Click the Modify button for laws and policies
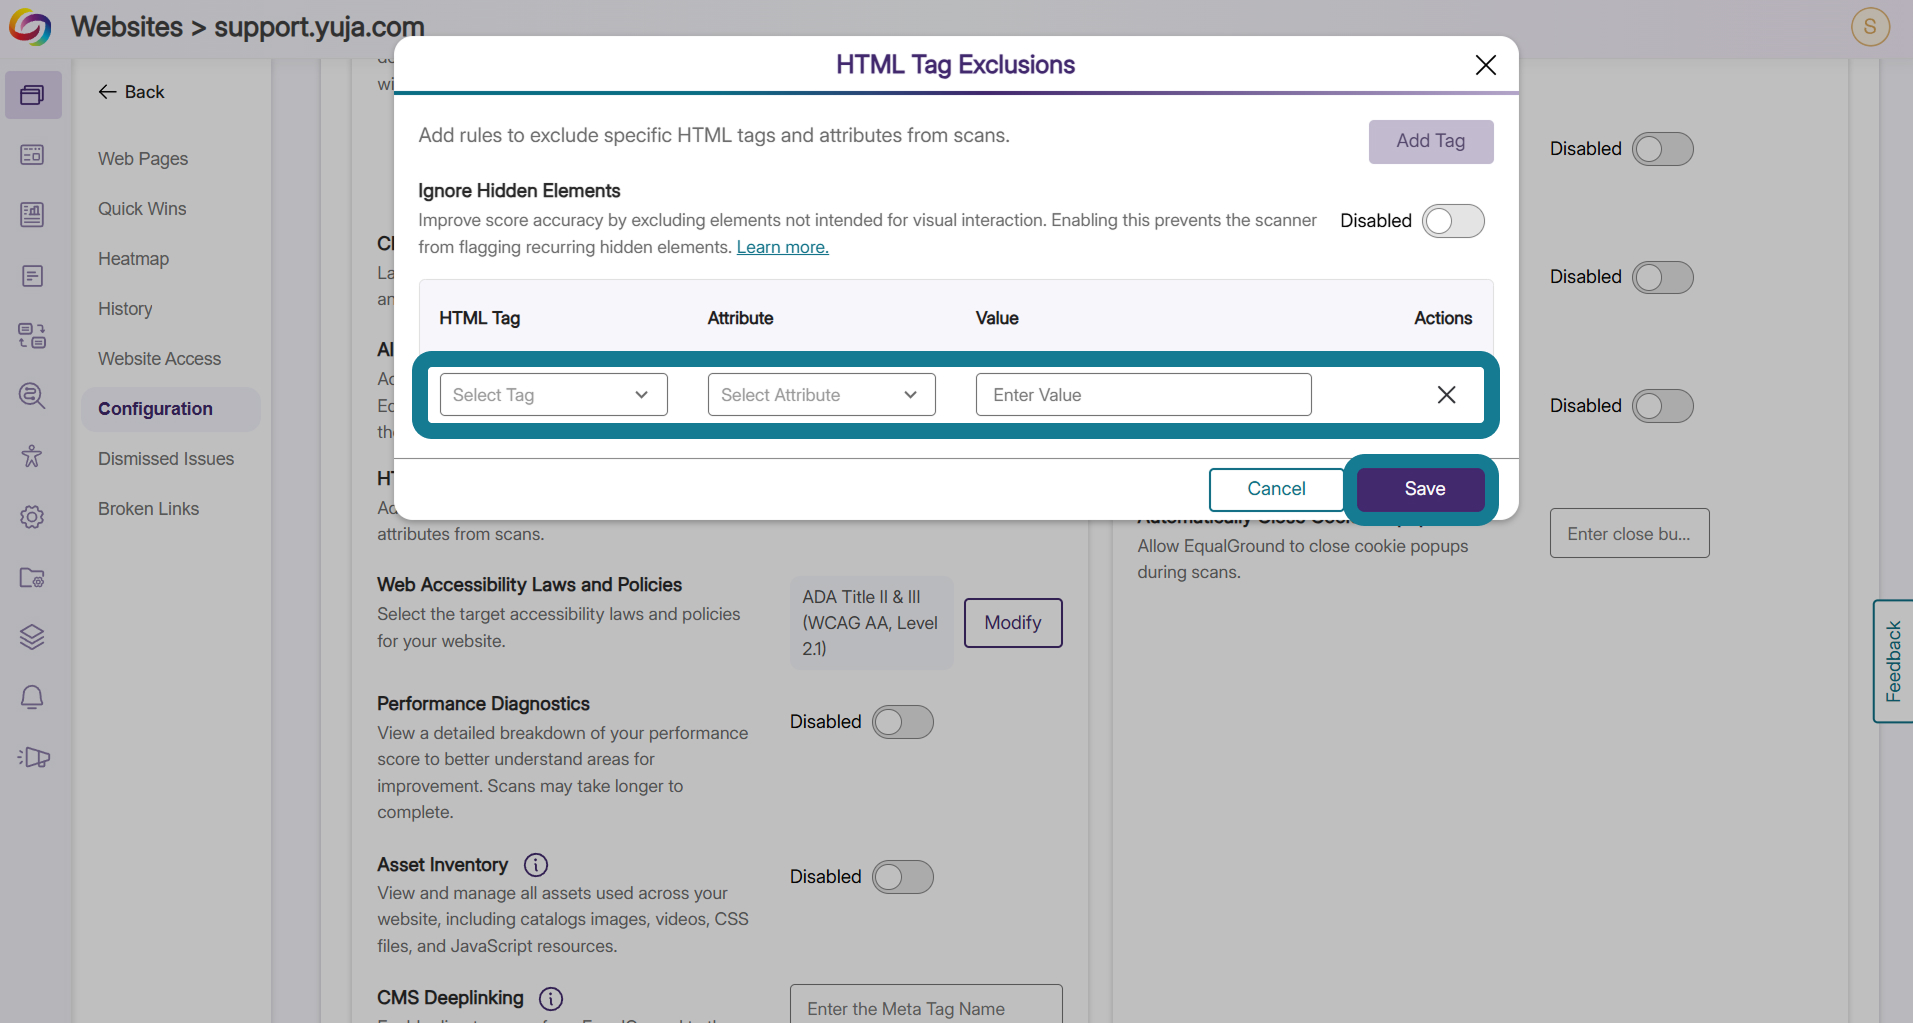The width and height of the screenshot is (1913, 1023). (1013, 623)
